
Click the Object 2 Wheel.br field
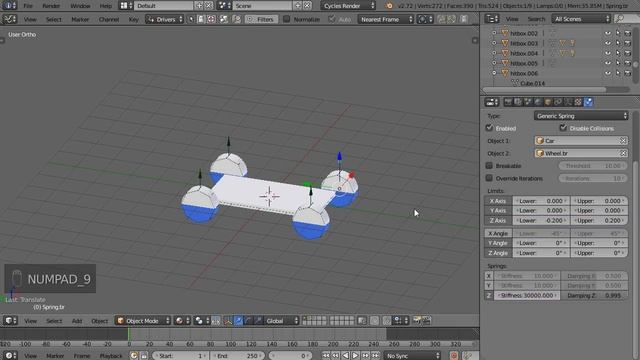581,153
